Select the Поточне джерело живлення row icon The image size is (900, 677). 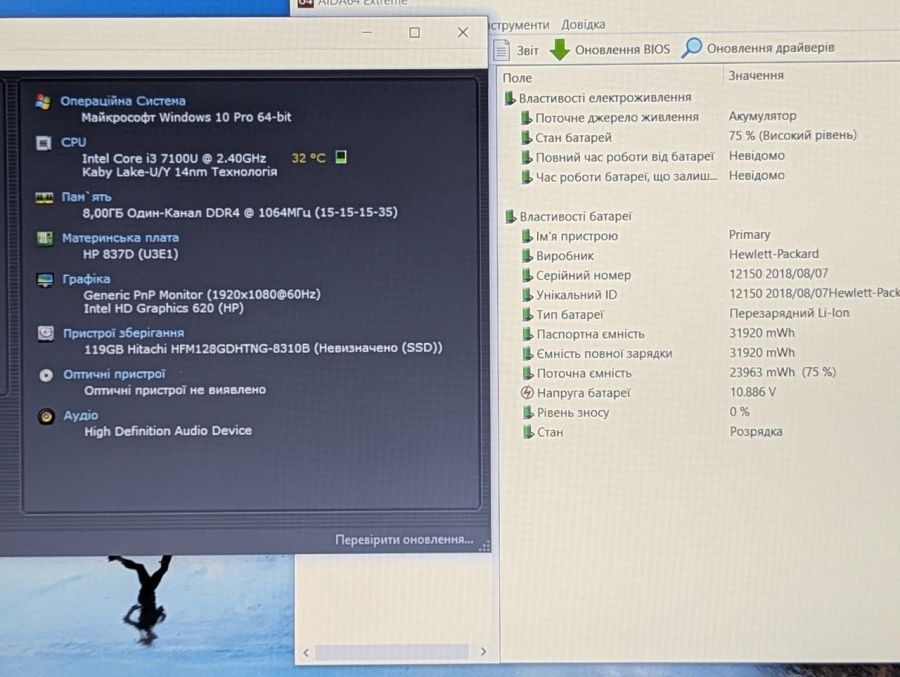[526, 118]
